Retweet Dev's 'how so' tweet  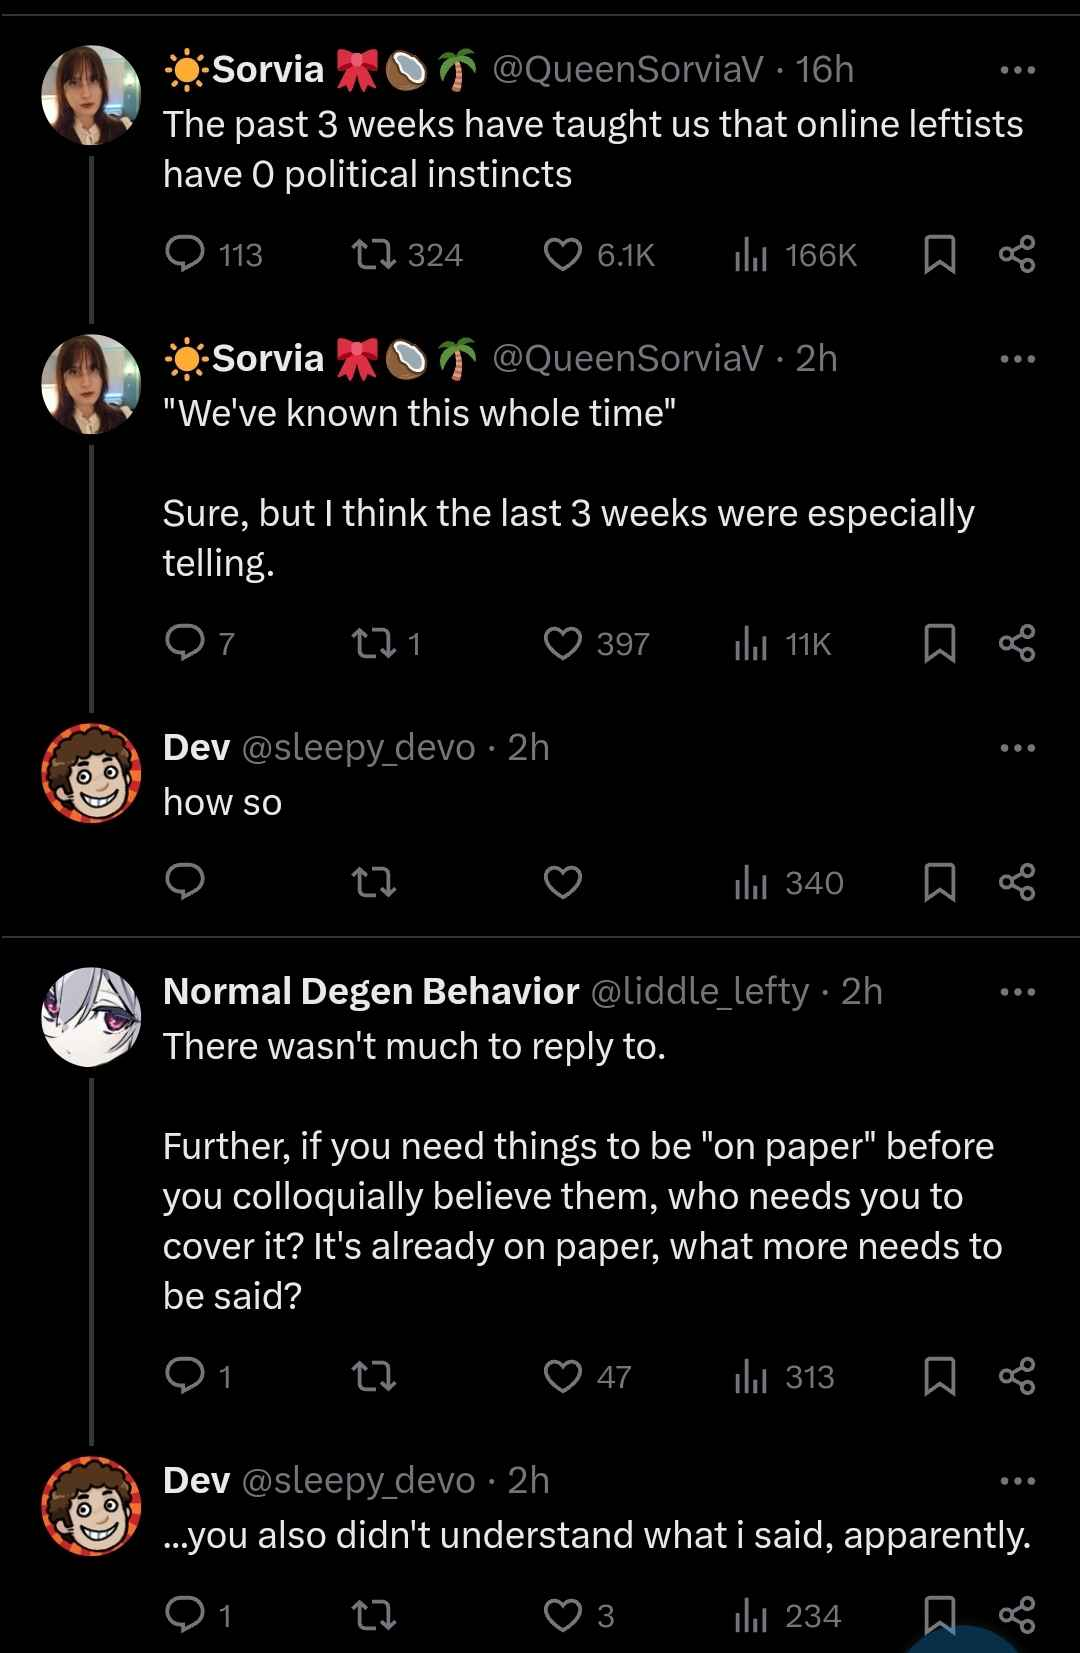(x=375, y=882)
